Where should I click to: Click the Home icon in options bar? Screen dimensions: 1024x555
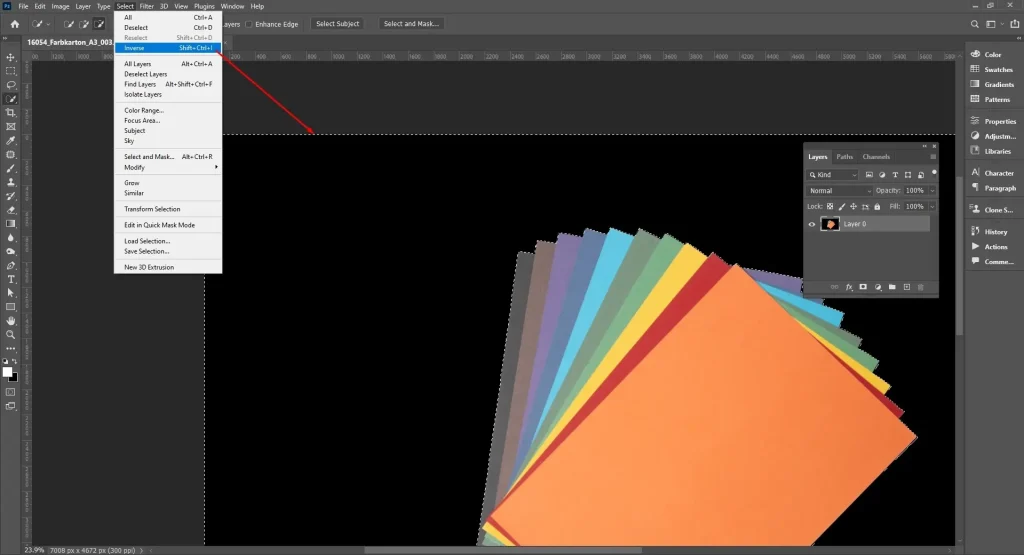pos(14,24)
